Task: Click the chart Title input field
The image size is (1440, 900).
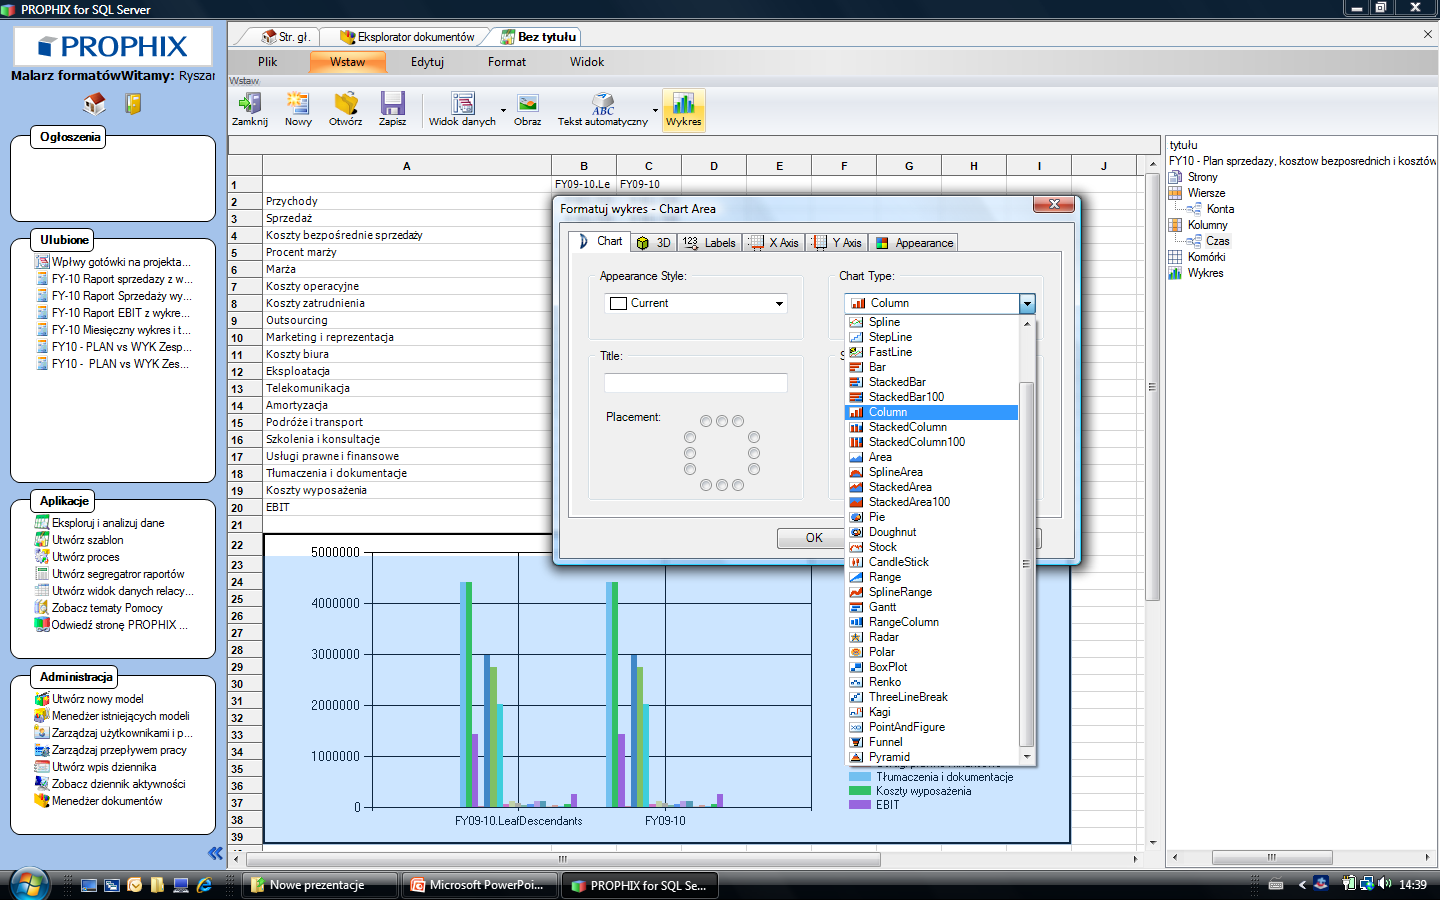Action: click(x=696, y=383)
